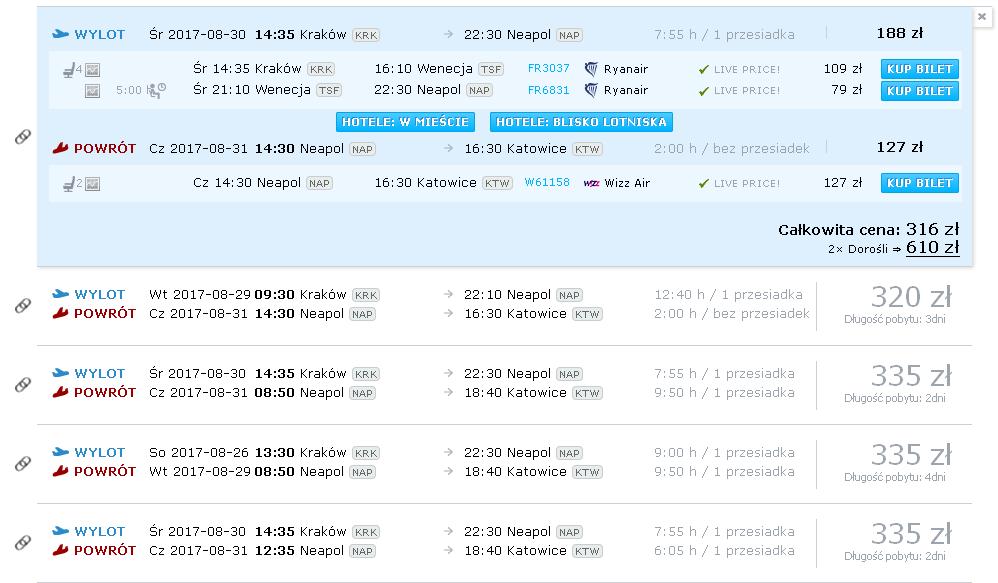
Task: Click picture icon on Śr 21:10 Wenecja row
Action: (92, 92)
